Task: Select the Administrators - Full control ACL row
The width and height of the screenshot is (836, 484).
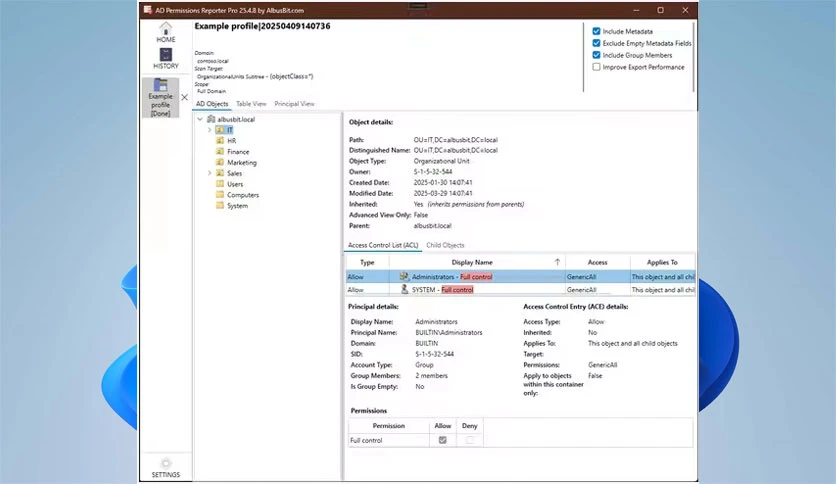Action: pyautogui.click(x=520, y=277)
